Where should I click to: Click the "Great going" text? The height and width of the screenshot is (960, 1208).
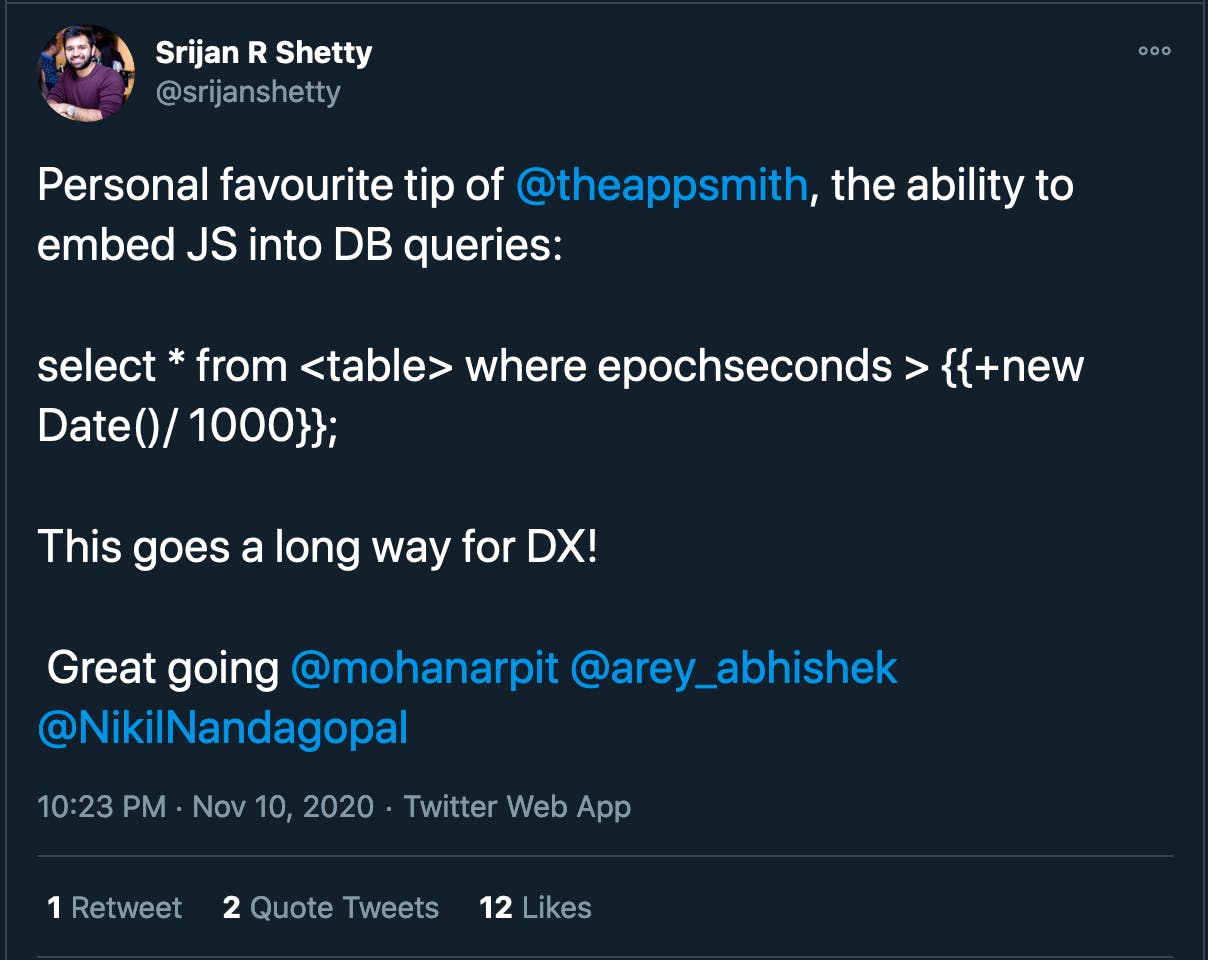[x=163, y=668]
